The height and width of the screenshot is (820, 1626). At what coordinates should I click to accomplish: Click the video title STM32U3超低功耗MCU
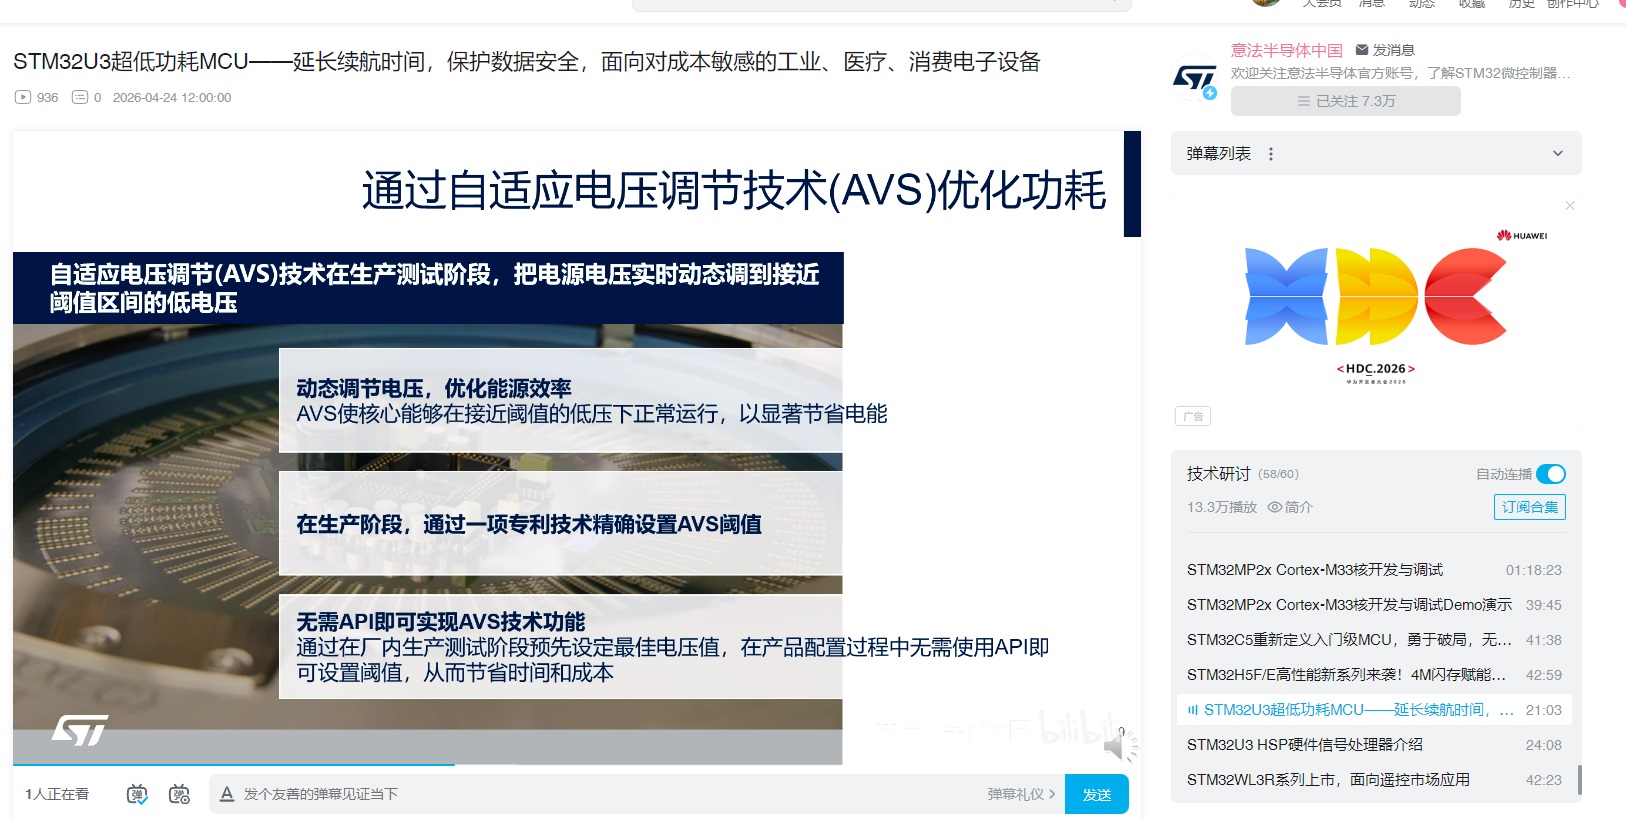526,62
